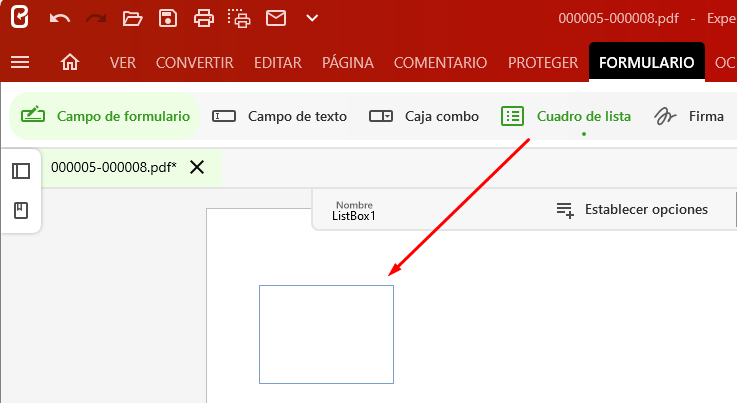The width and height of the screenshot is (737, 403).
Task: Select the Caja combo tool
Action: (x=423, y=116)
